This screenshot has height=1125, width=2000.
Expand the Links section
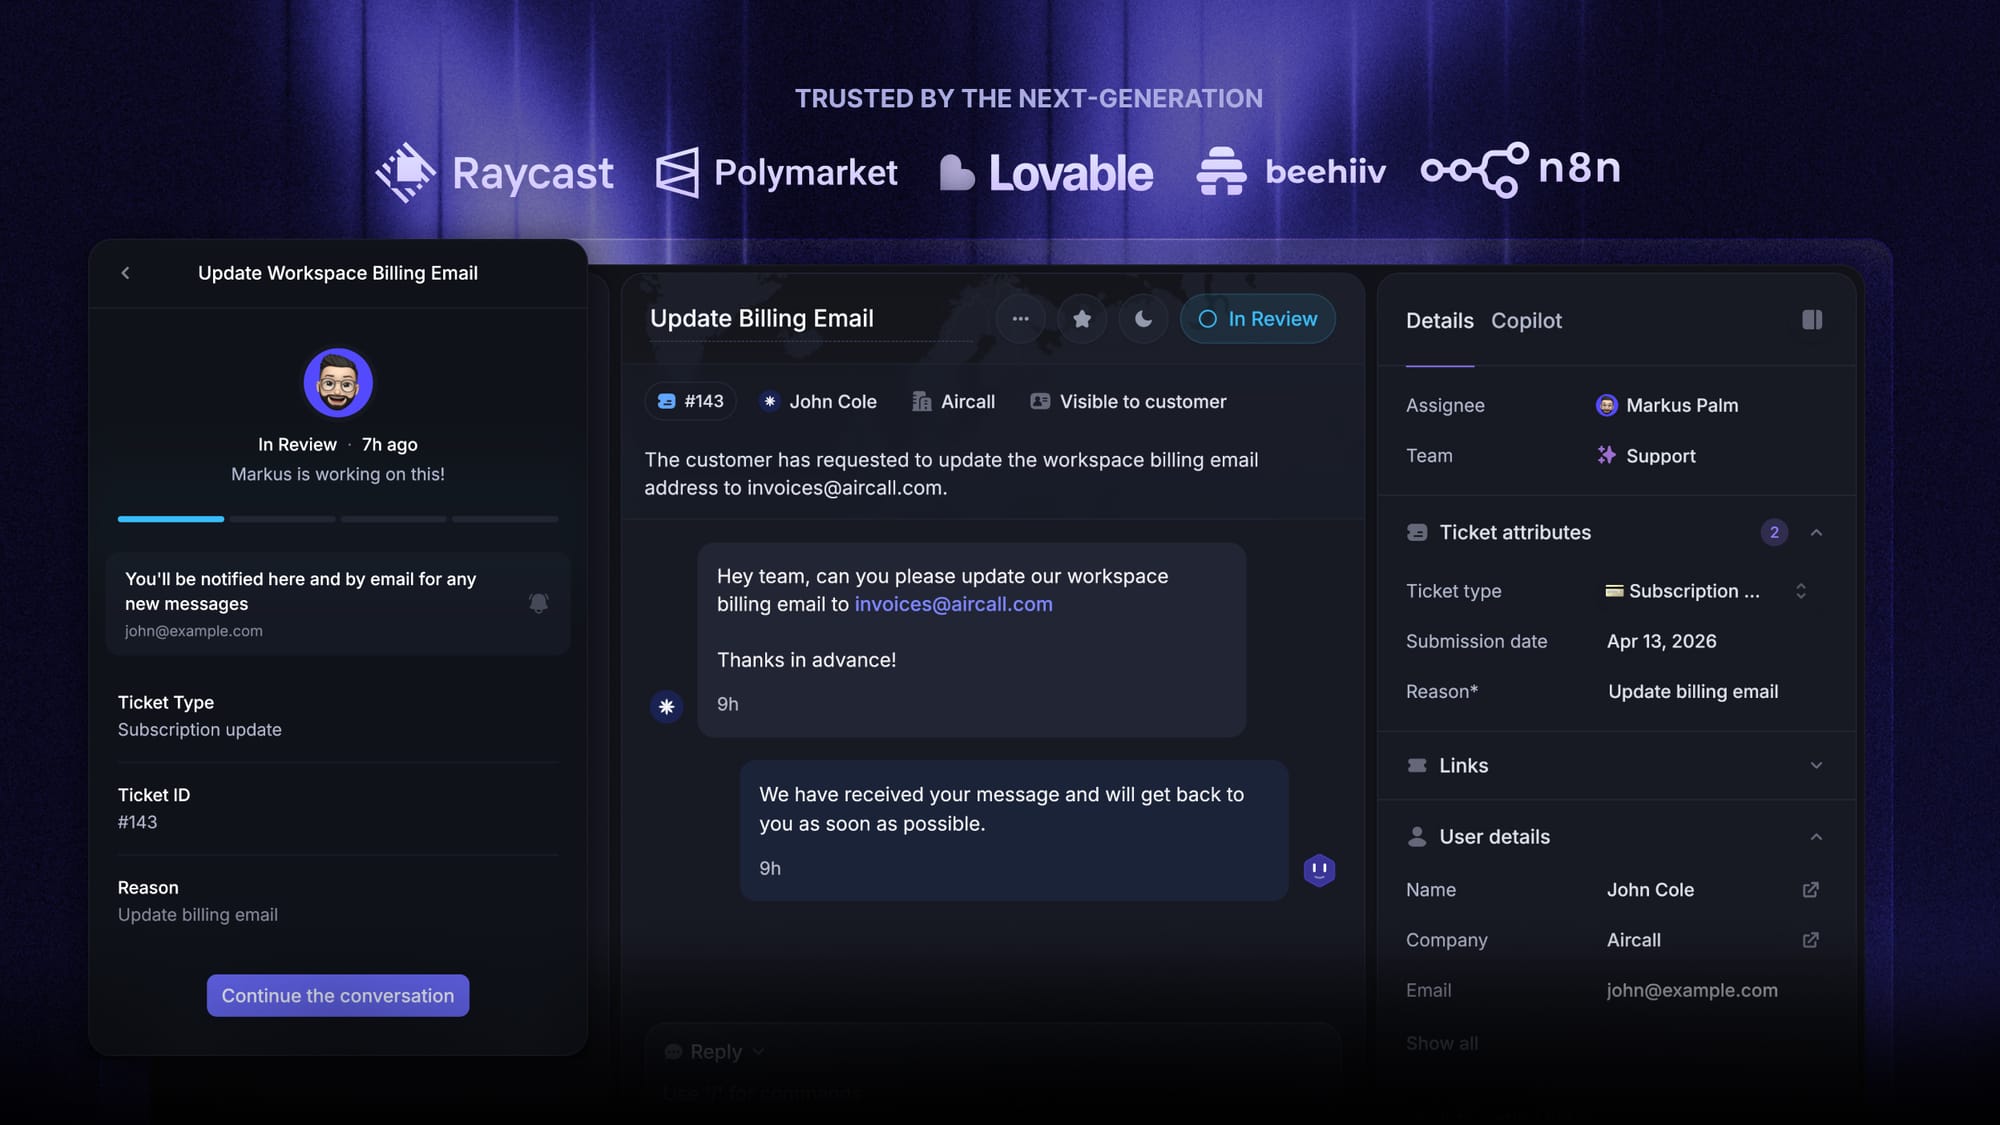pos(1817,765)
